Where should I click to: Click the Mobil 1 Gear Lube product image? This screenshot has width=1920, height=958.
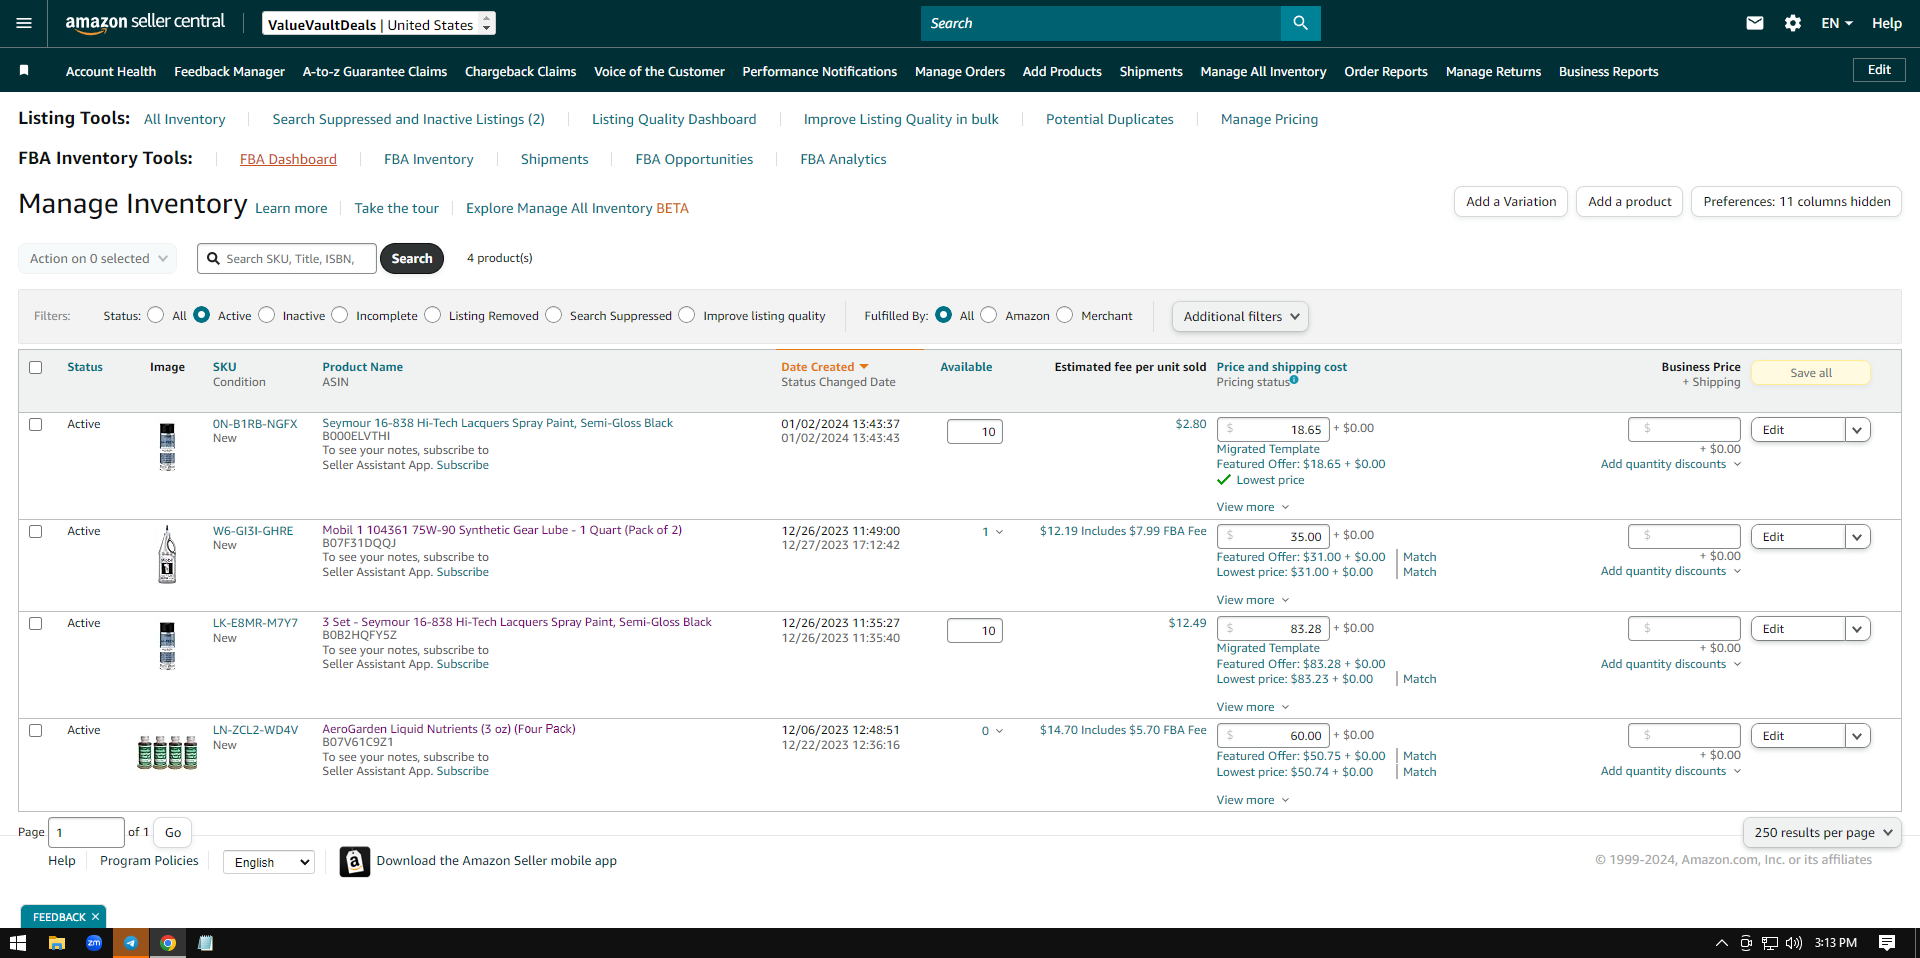(x=167, y=555)
